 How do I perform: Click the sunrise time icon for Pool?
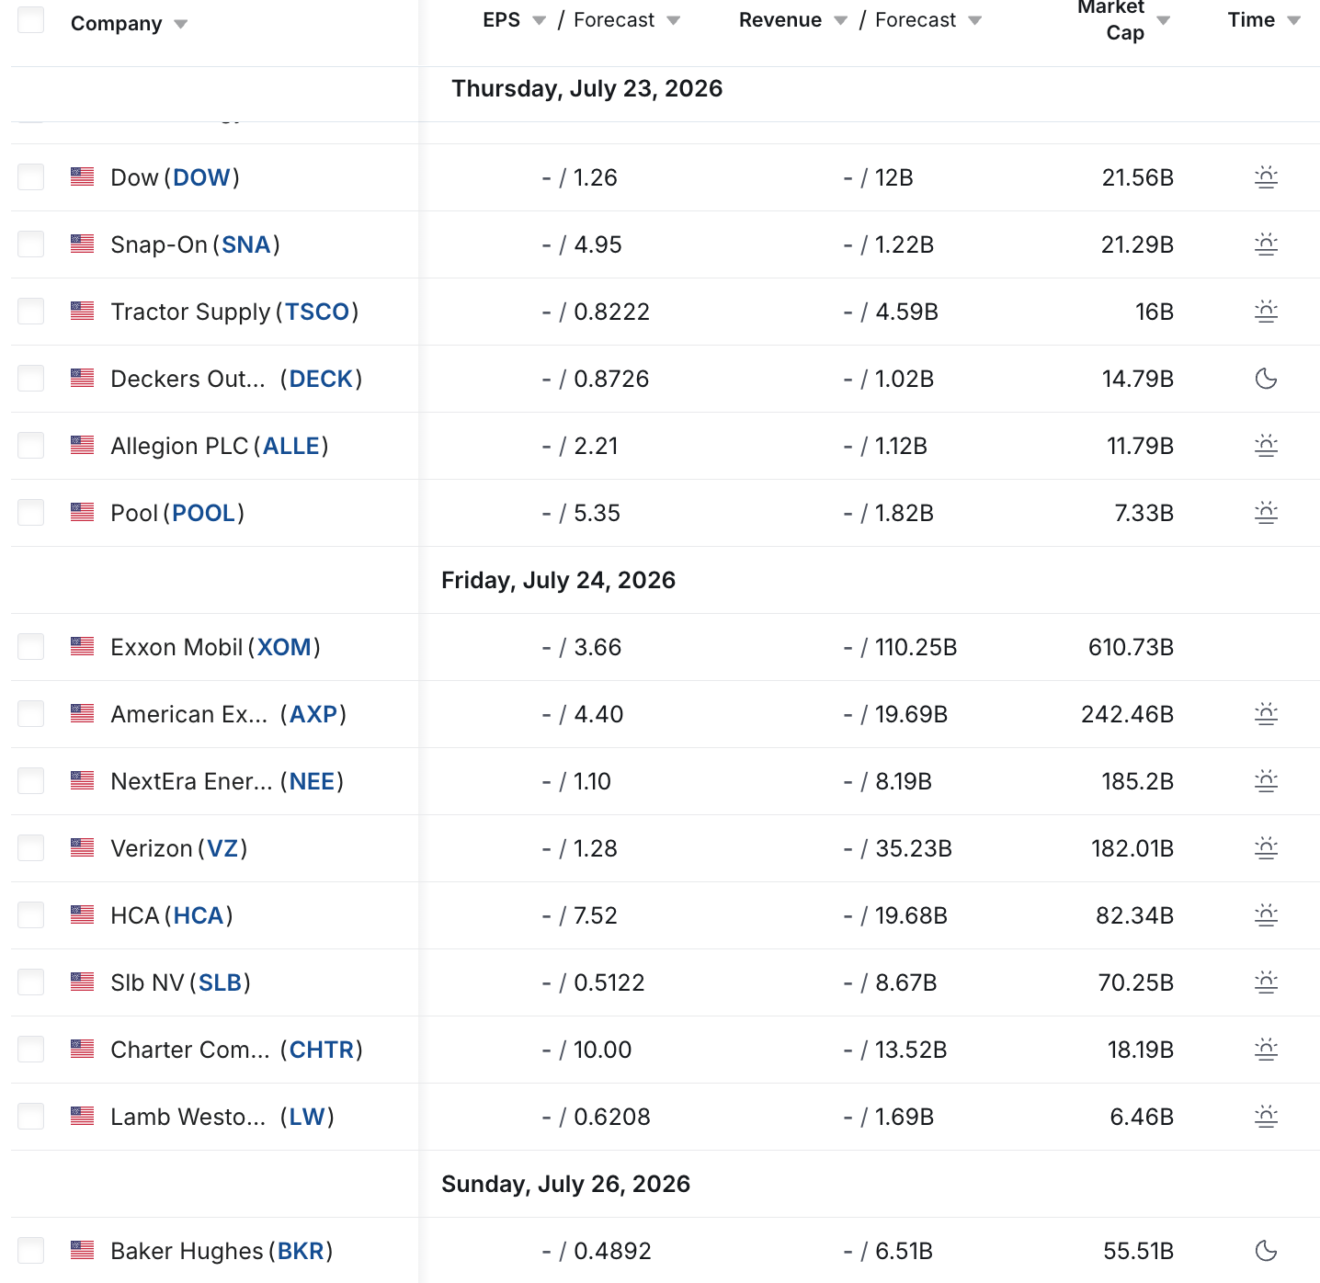(1266, 513)
